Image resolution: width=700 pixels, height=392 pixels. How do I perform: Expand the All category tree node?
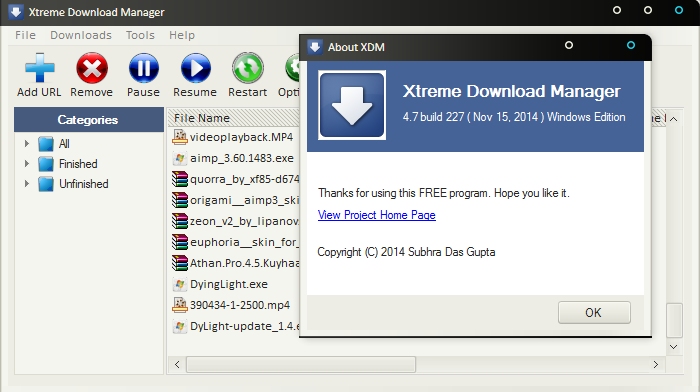[x=27, y=144]
